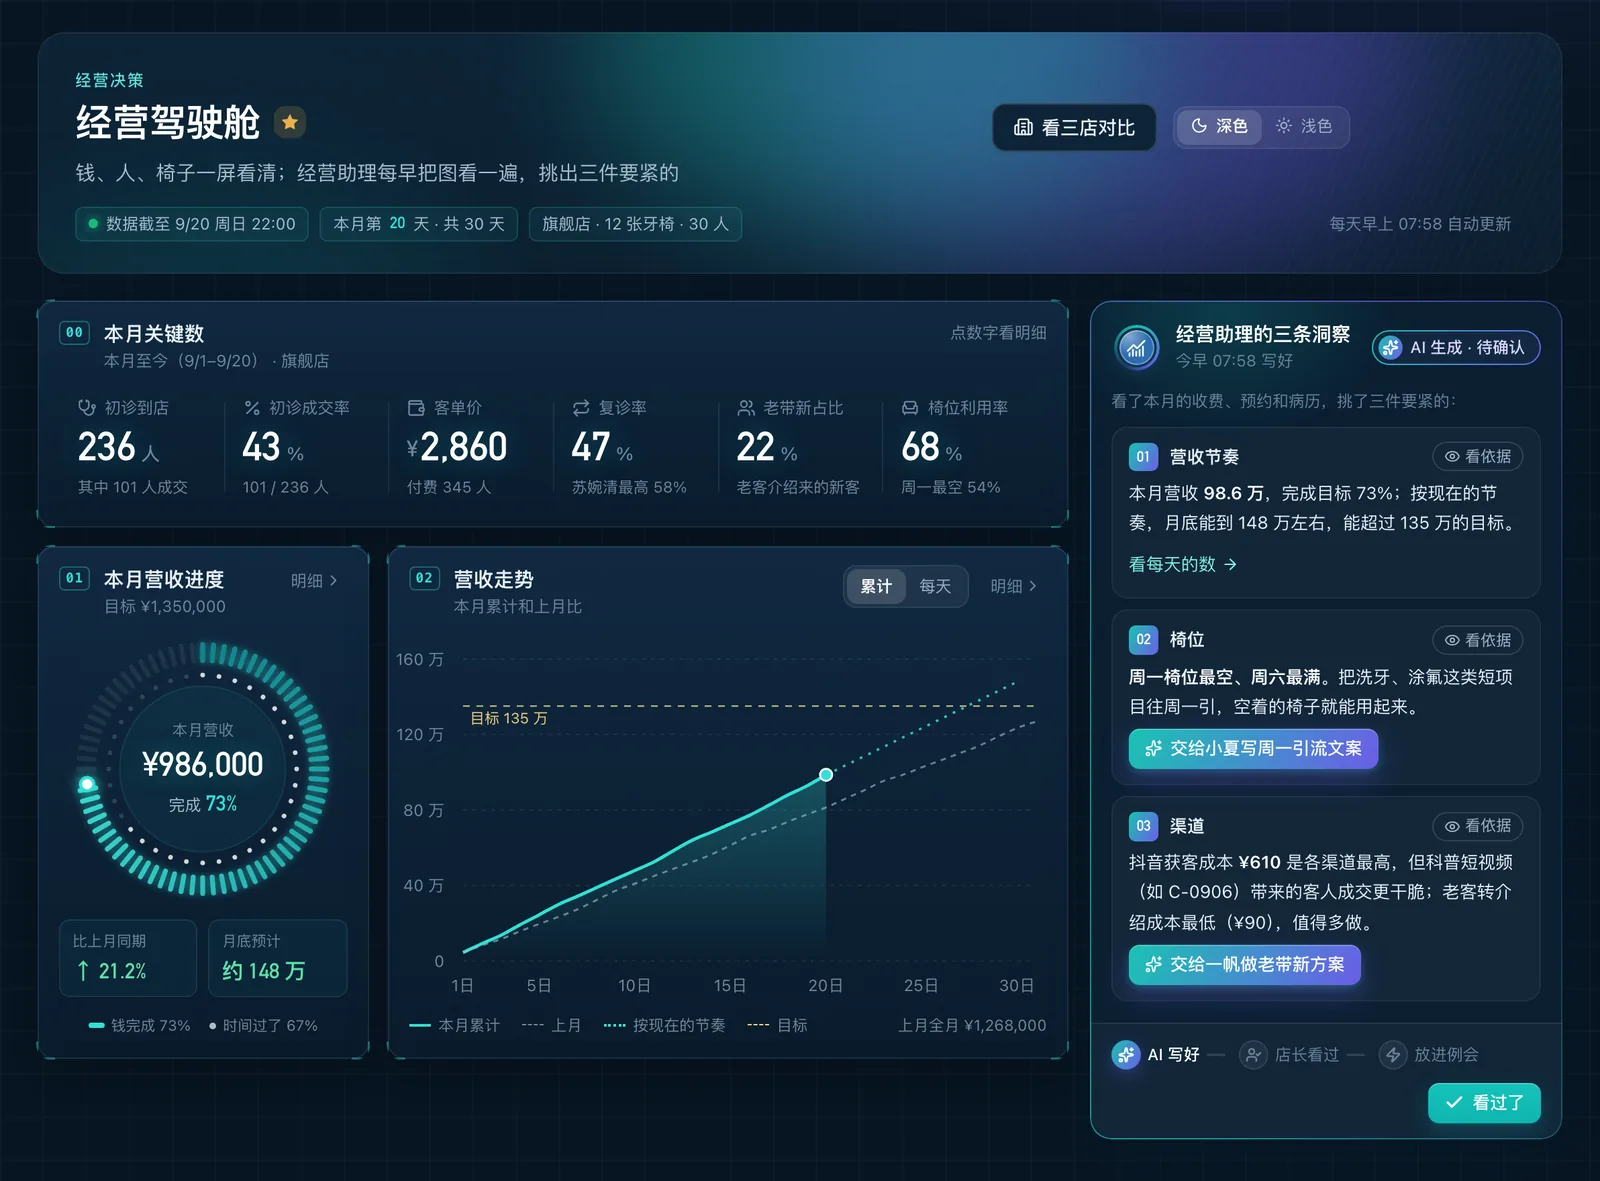Select the 每天 chart tab

935,586
